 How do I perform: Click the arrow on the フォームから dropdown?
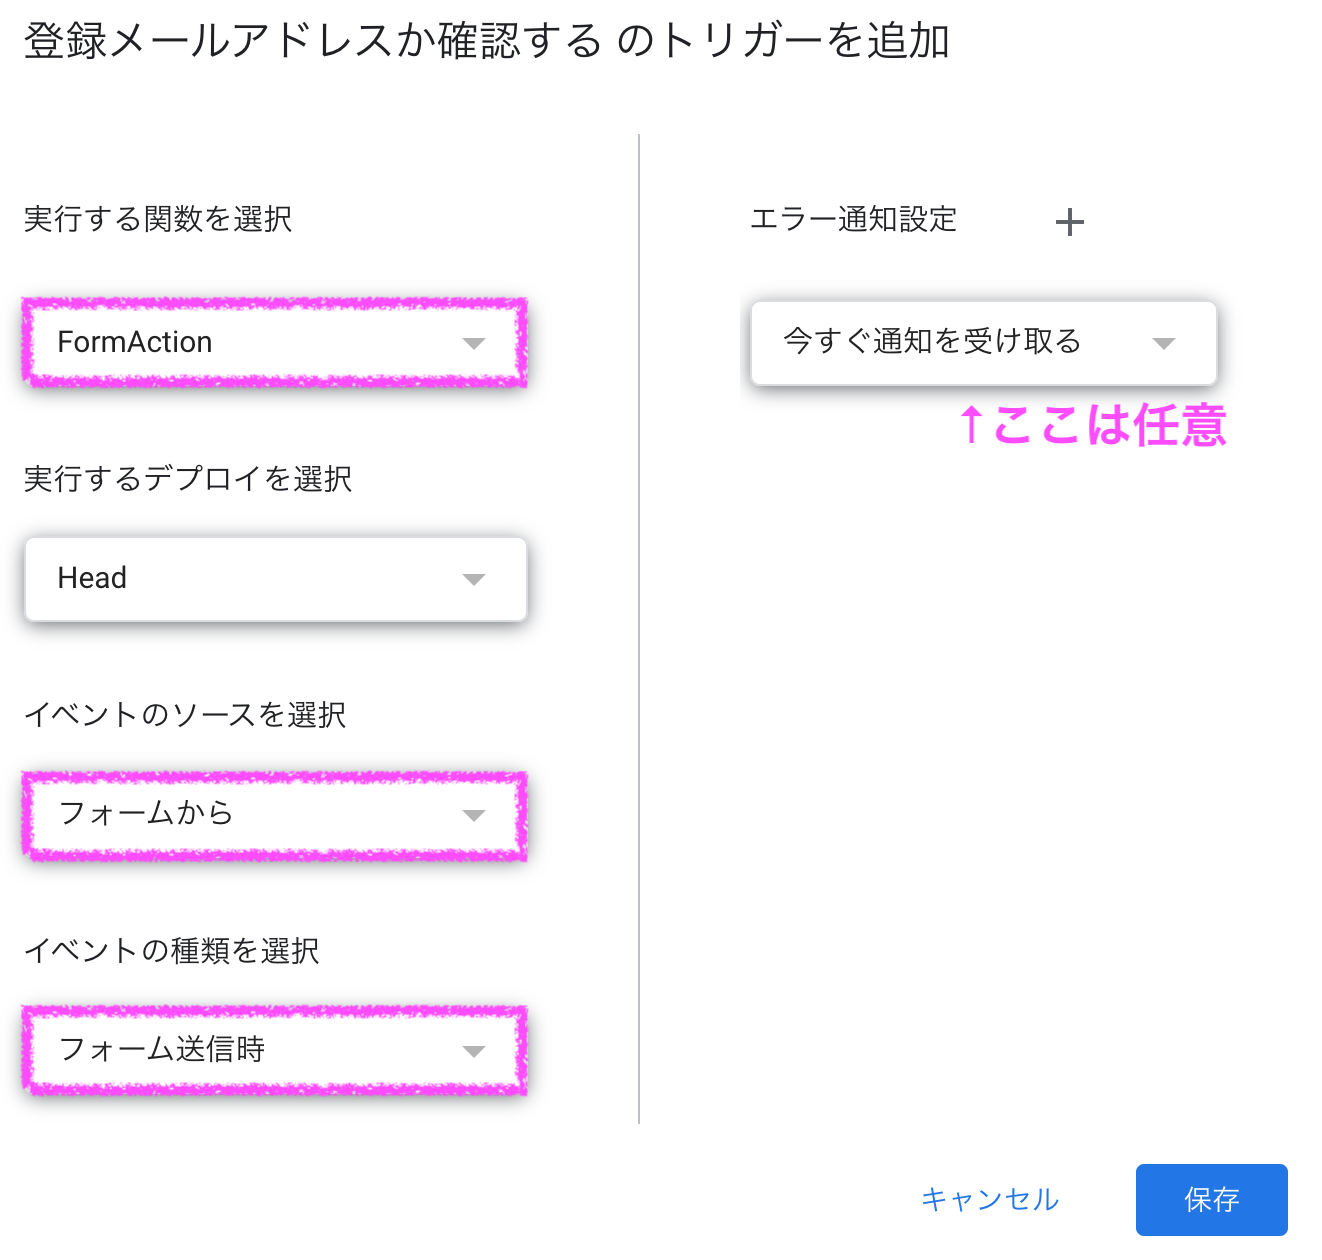tap(474, 815)
